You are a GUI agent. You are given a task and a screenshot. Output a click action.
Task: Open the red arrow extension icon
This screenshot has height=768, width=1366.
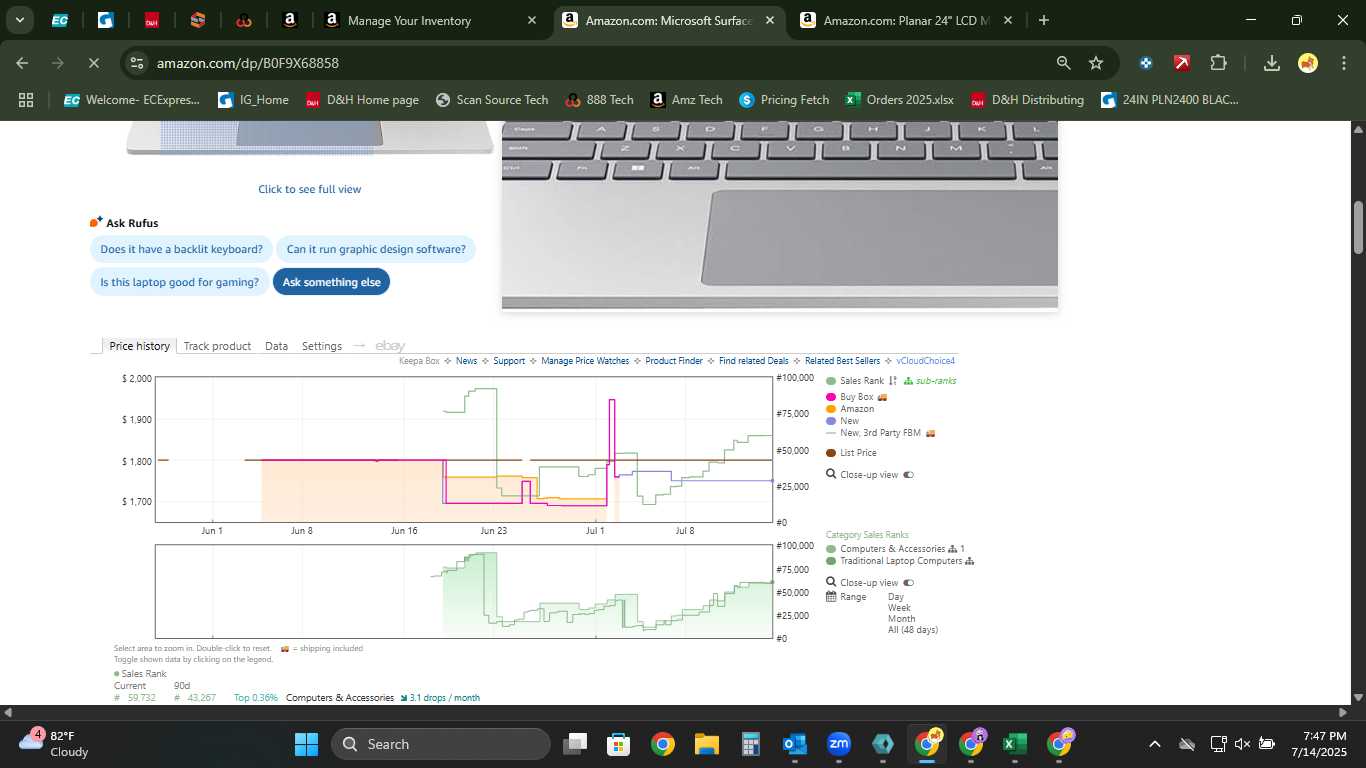point(1182,63)
